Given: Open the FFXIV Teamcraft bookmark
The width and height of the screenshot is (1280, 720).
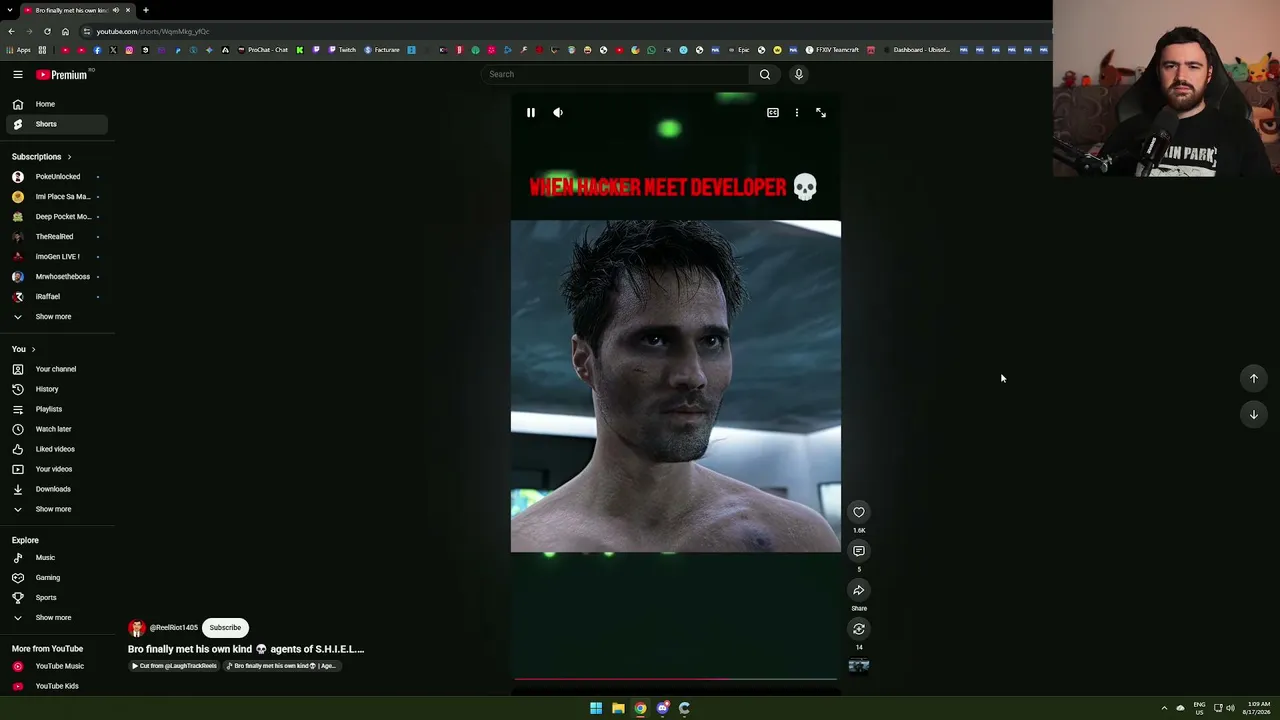Looking at the screenshot, I should pyautogui.click(x=832, y=50).
